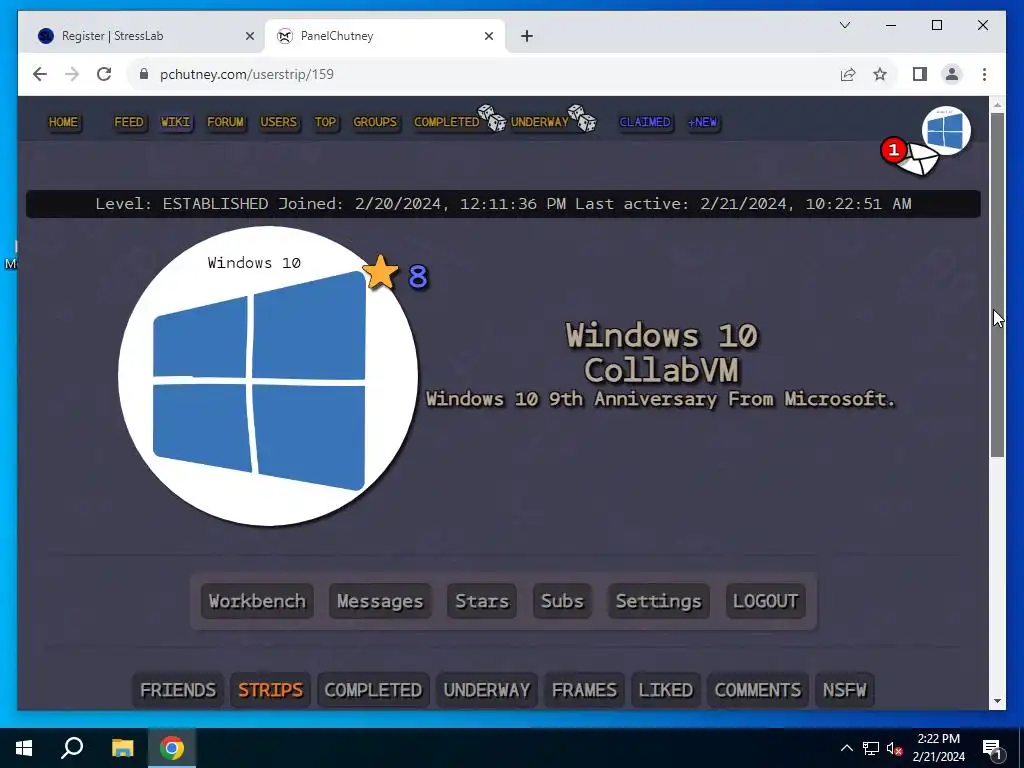Image resolution: width=1024 pixels, height=768 pixels.
Task: Open the Subs button
Action: 562,601
